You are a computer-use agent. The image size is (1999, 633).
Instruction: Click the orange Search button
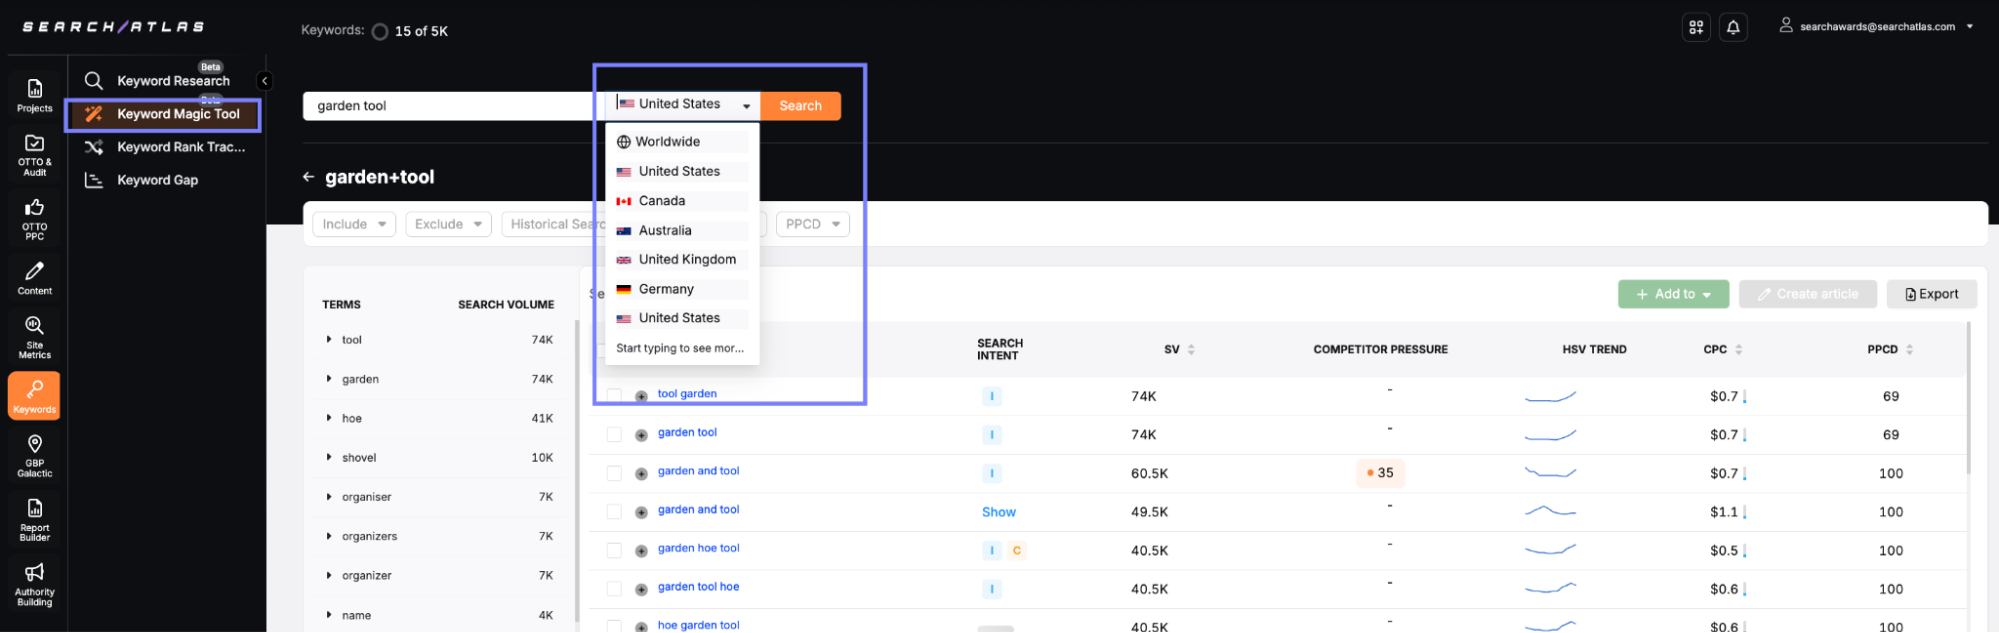tap(800, 106)
